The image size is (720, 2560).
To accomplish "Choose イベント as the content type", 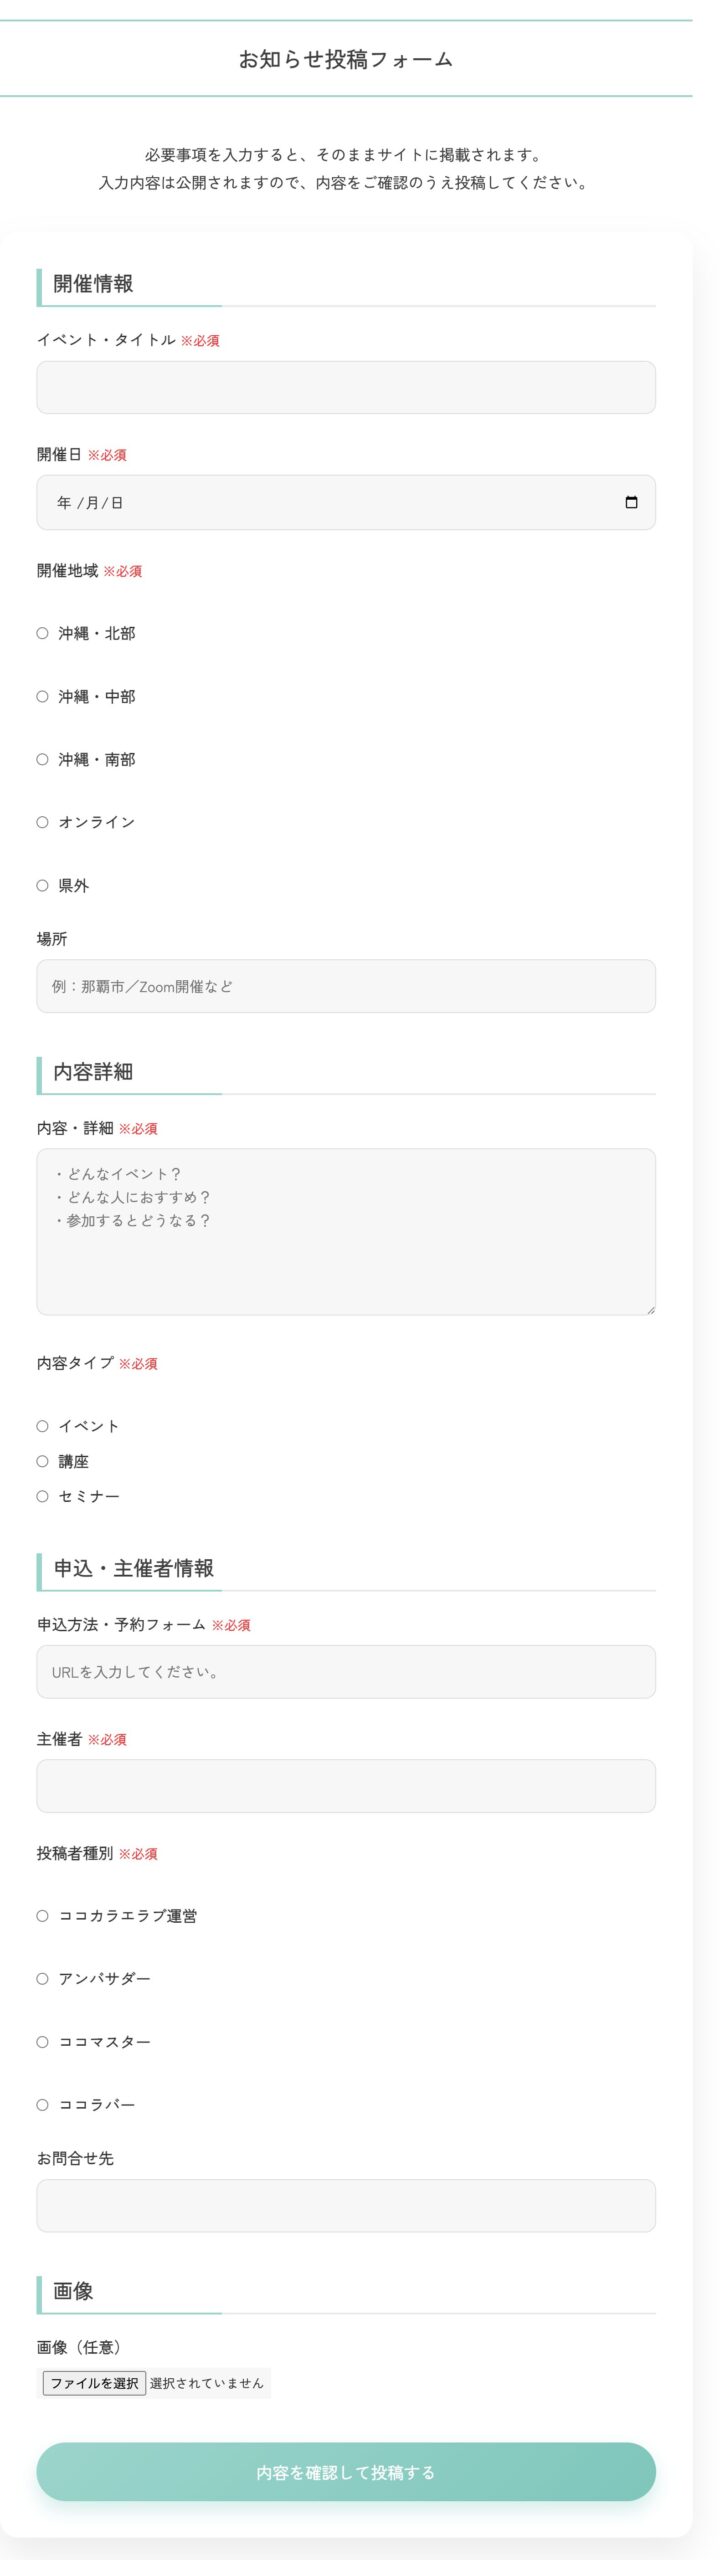I will [x=39, y=1426].
